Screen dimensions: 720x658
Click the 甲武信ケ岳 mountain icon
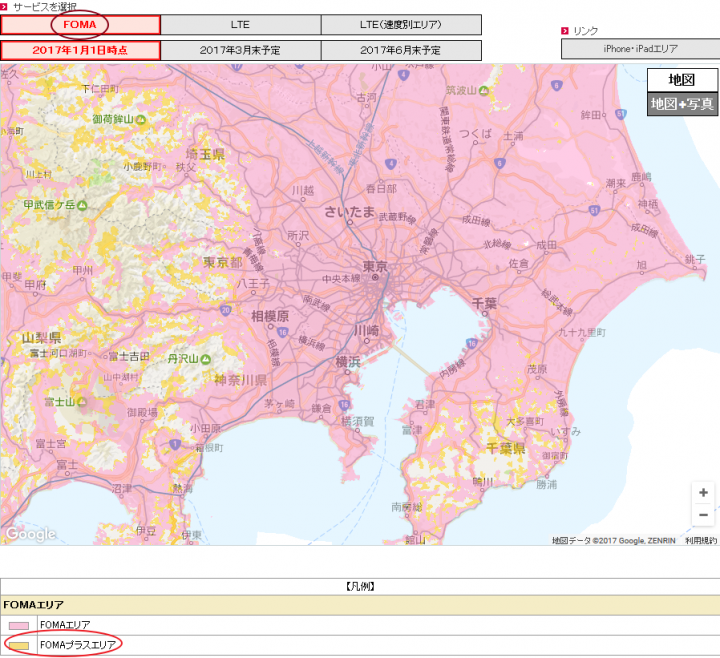pos(82,205)
